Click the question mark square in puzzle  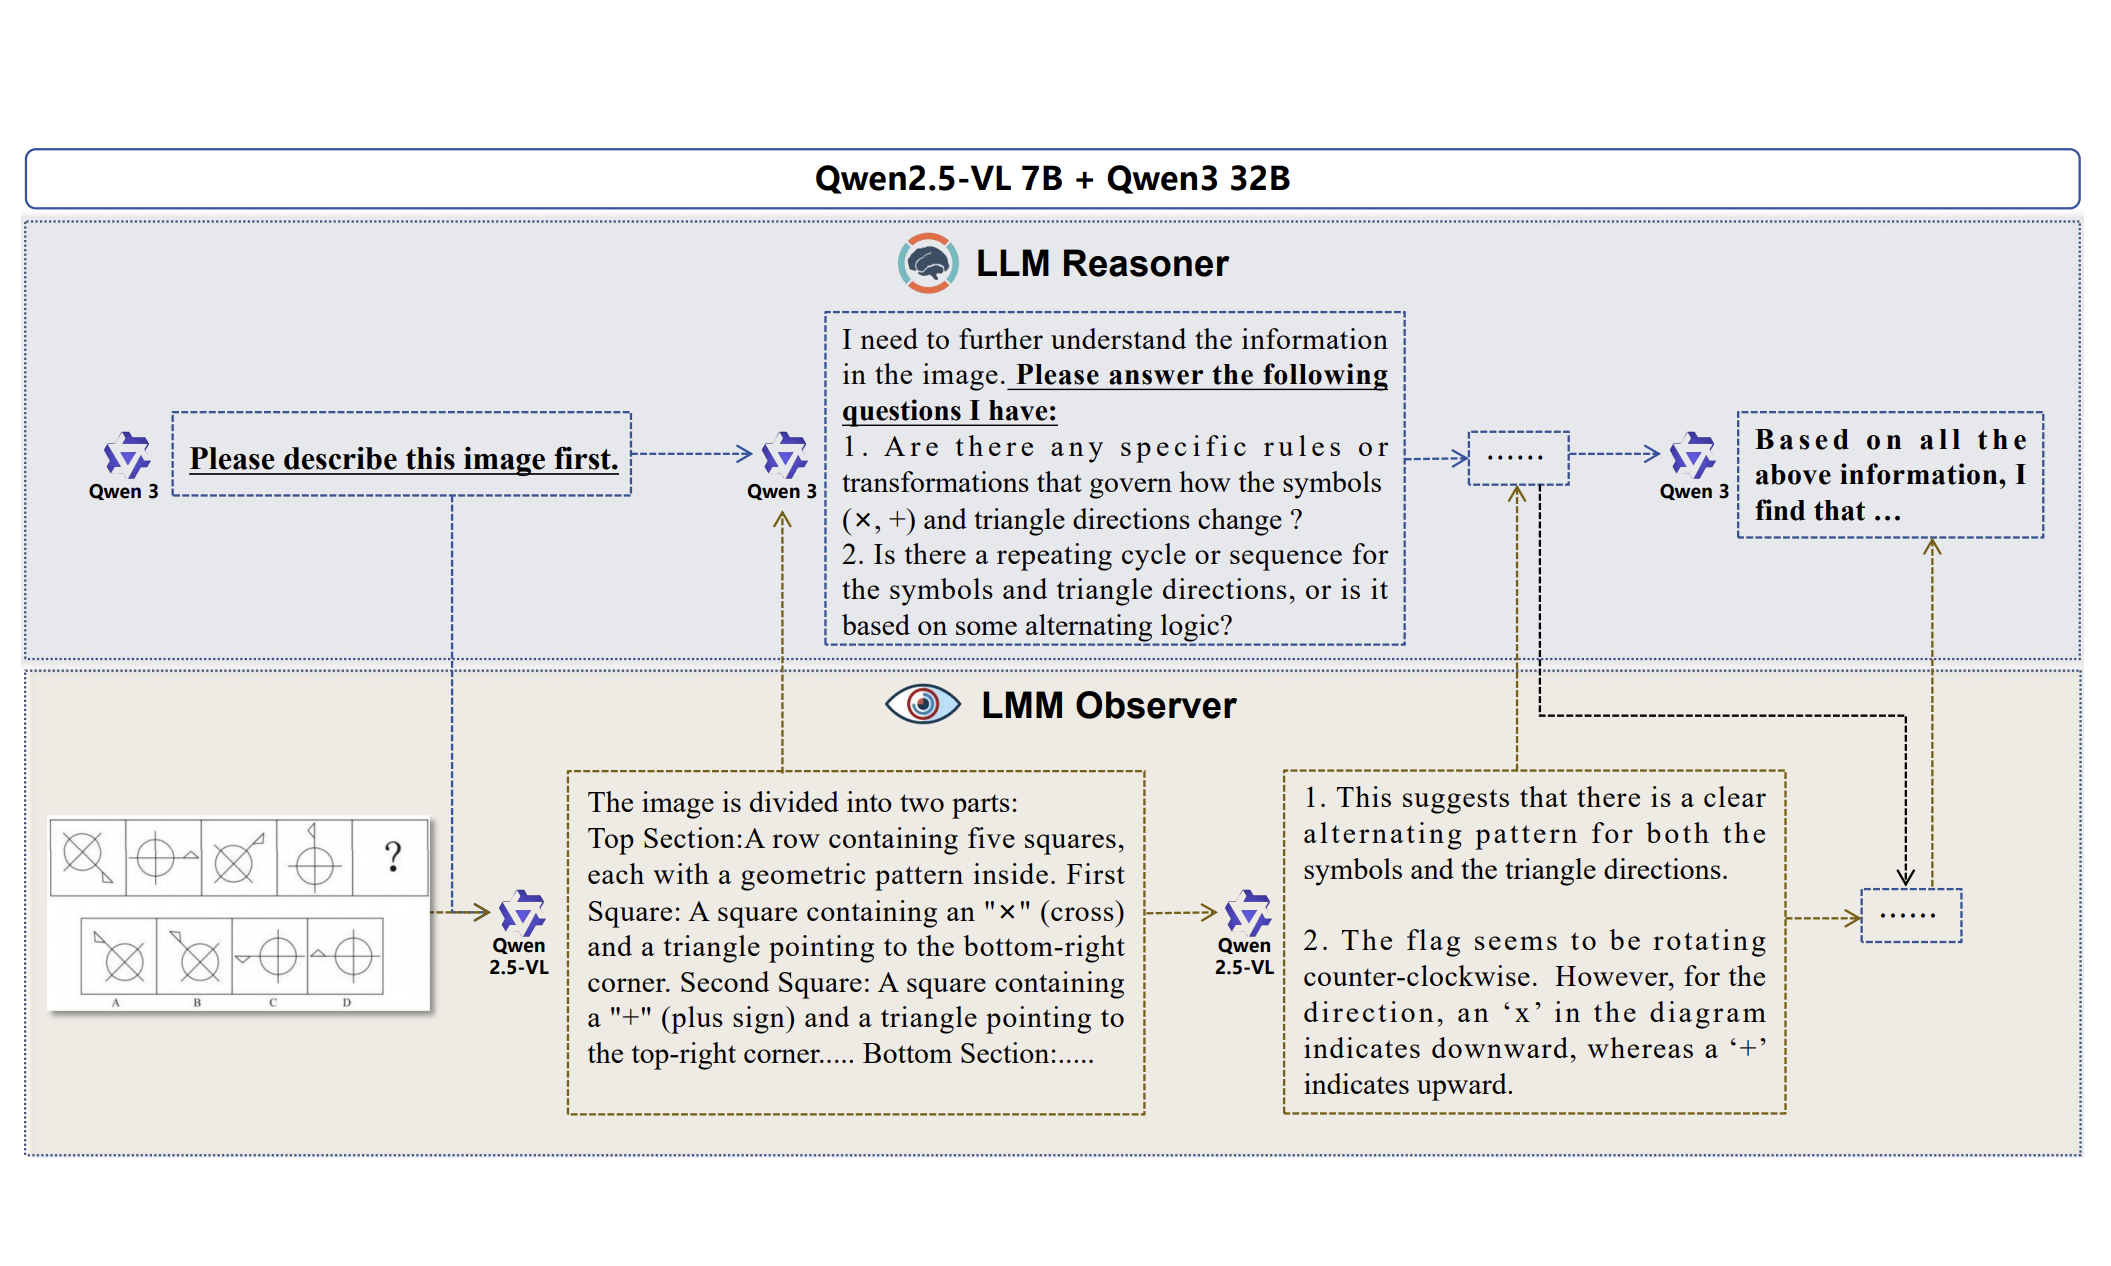(392, 857)
